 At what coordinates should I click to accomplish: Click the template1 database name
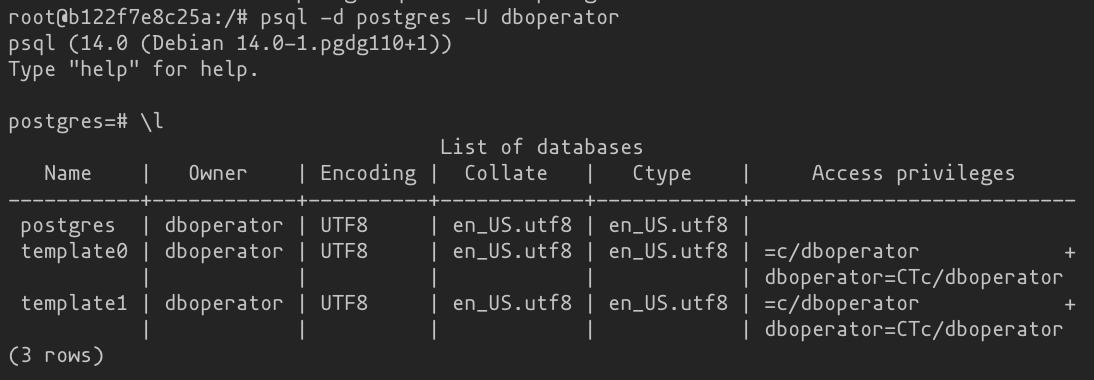[x=74, y=303]
